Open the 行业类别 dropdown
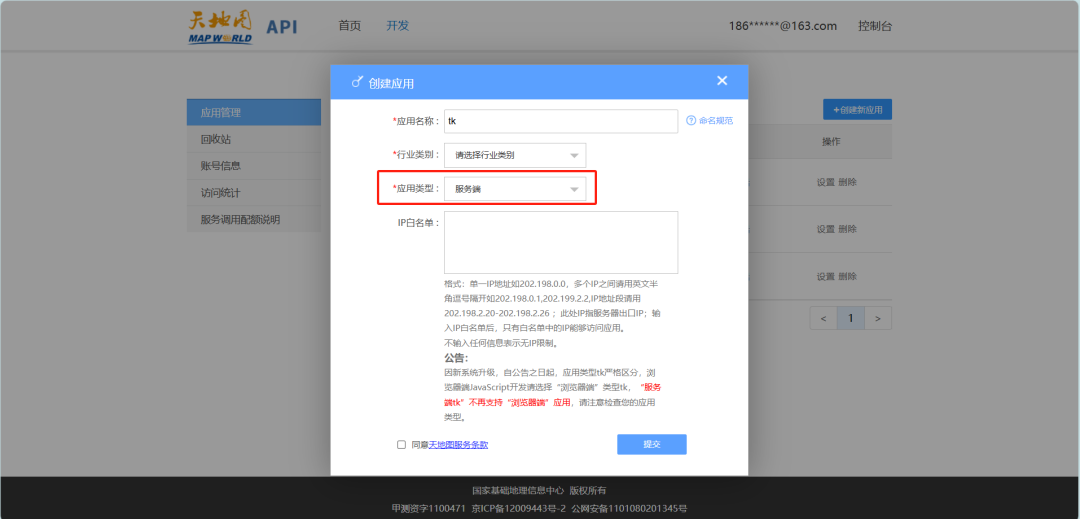 515,155
